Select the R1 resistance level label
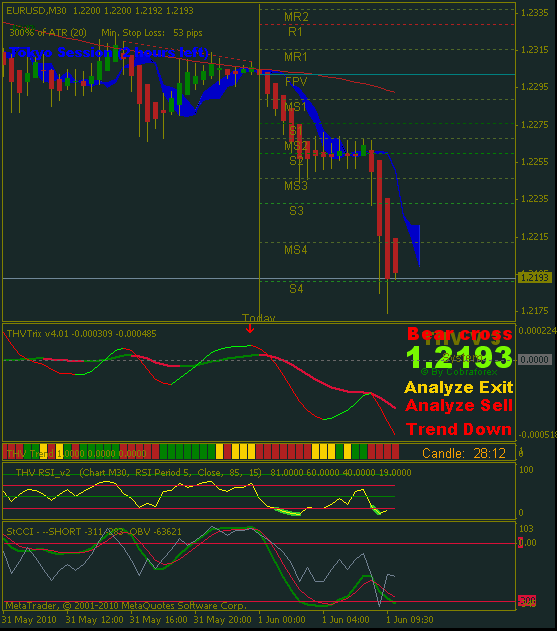 tap(295, 32)
